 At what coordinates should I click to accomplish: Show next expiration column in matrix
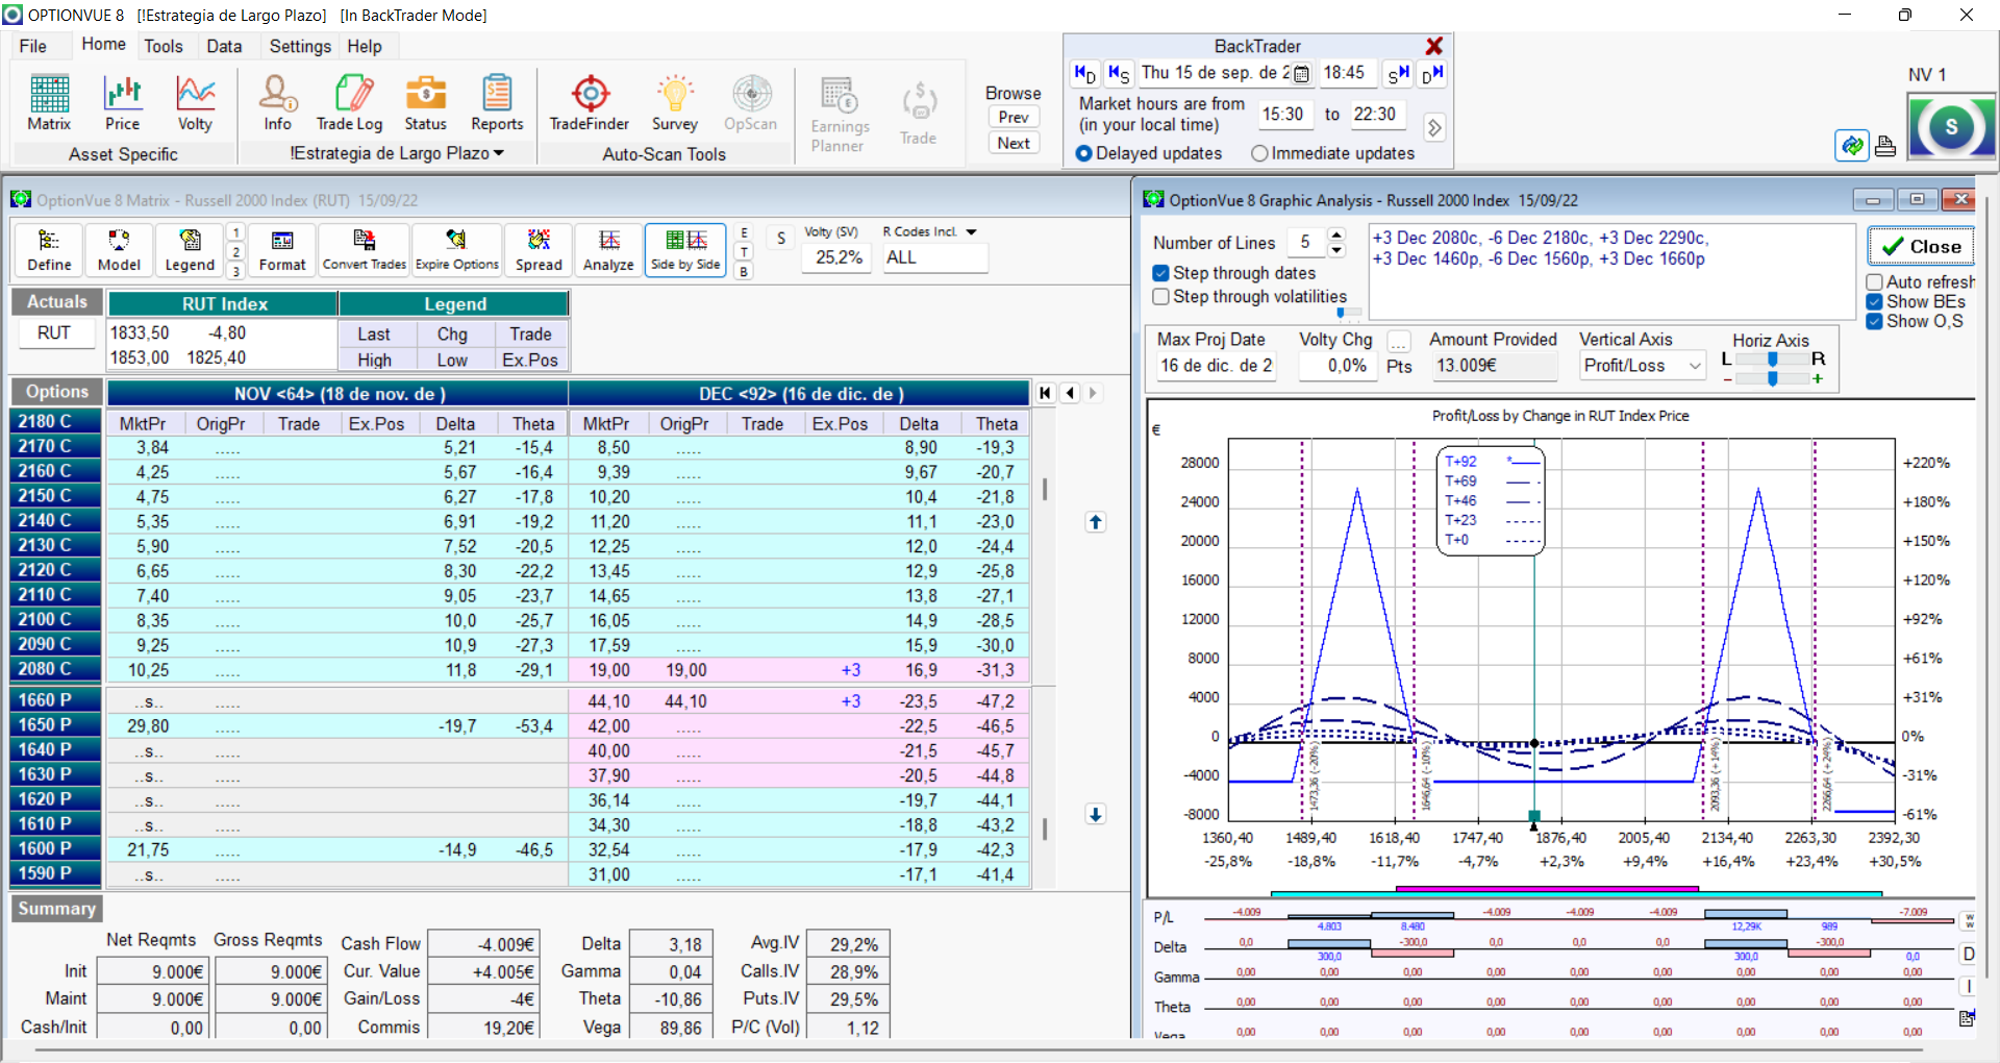click(1093, 393)
